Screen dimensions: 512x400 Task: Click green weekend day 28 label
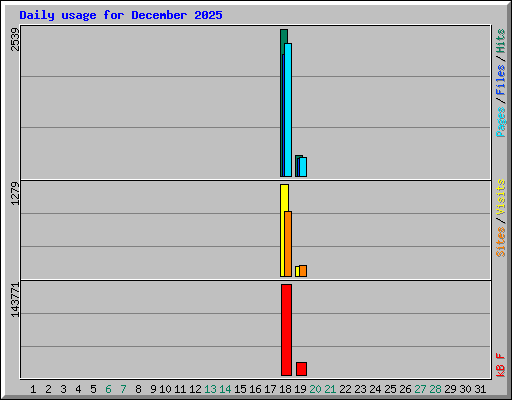[x=435, y=389]
